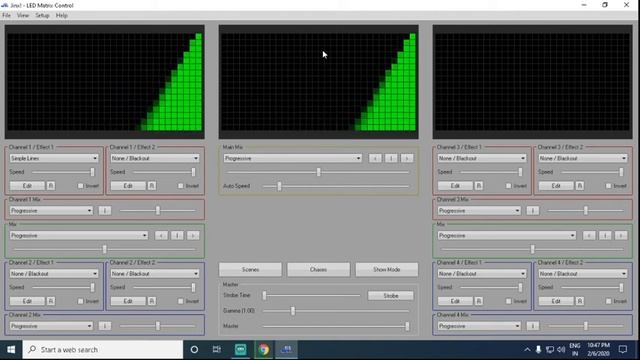This screenshot has height=360, width=640.
Task: Click Channel 1 Mix center button
Action: (x=105, y=211)
